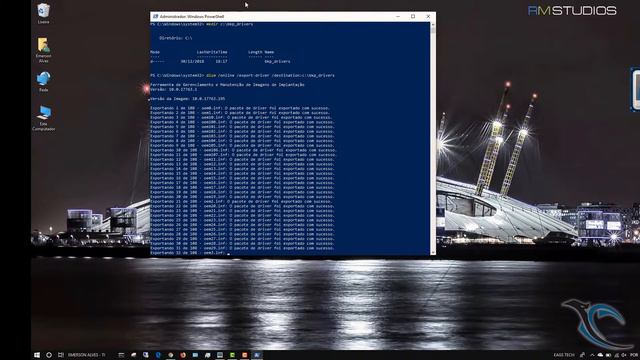The width and height of the screenshot is (640, 360).
Task: Click the EMERSON ALVES - TI taskbar toolbar label
Action: (x=87, y=355)
